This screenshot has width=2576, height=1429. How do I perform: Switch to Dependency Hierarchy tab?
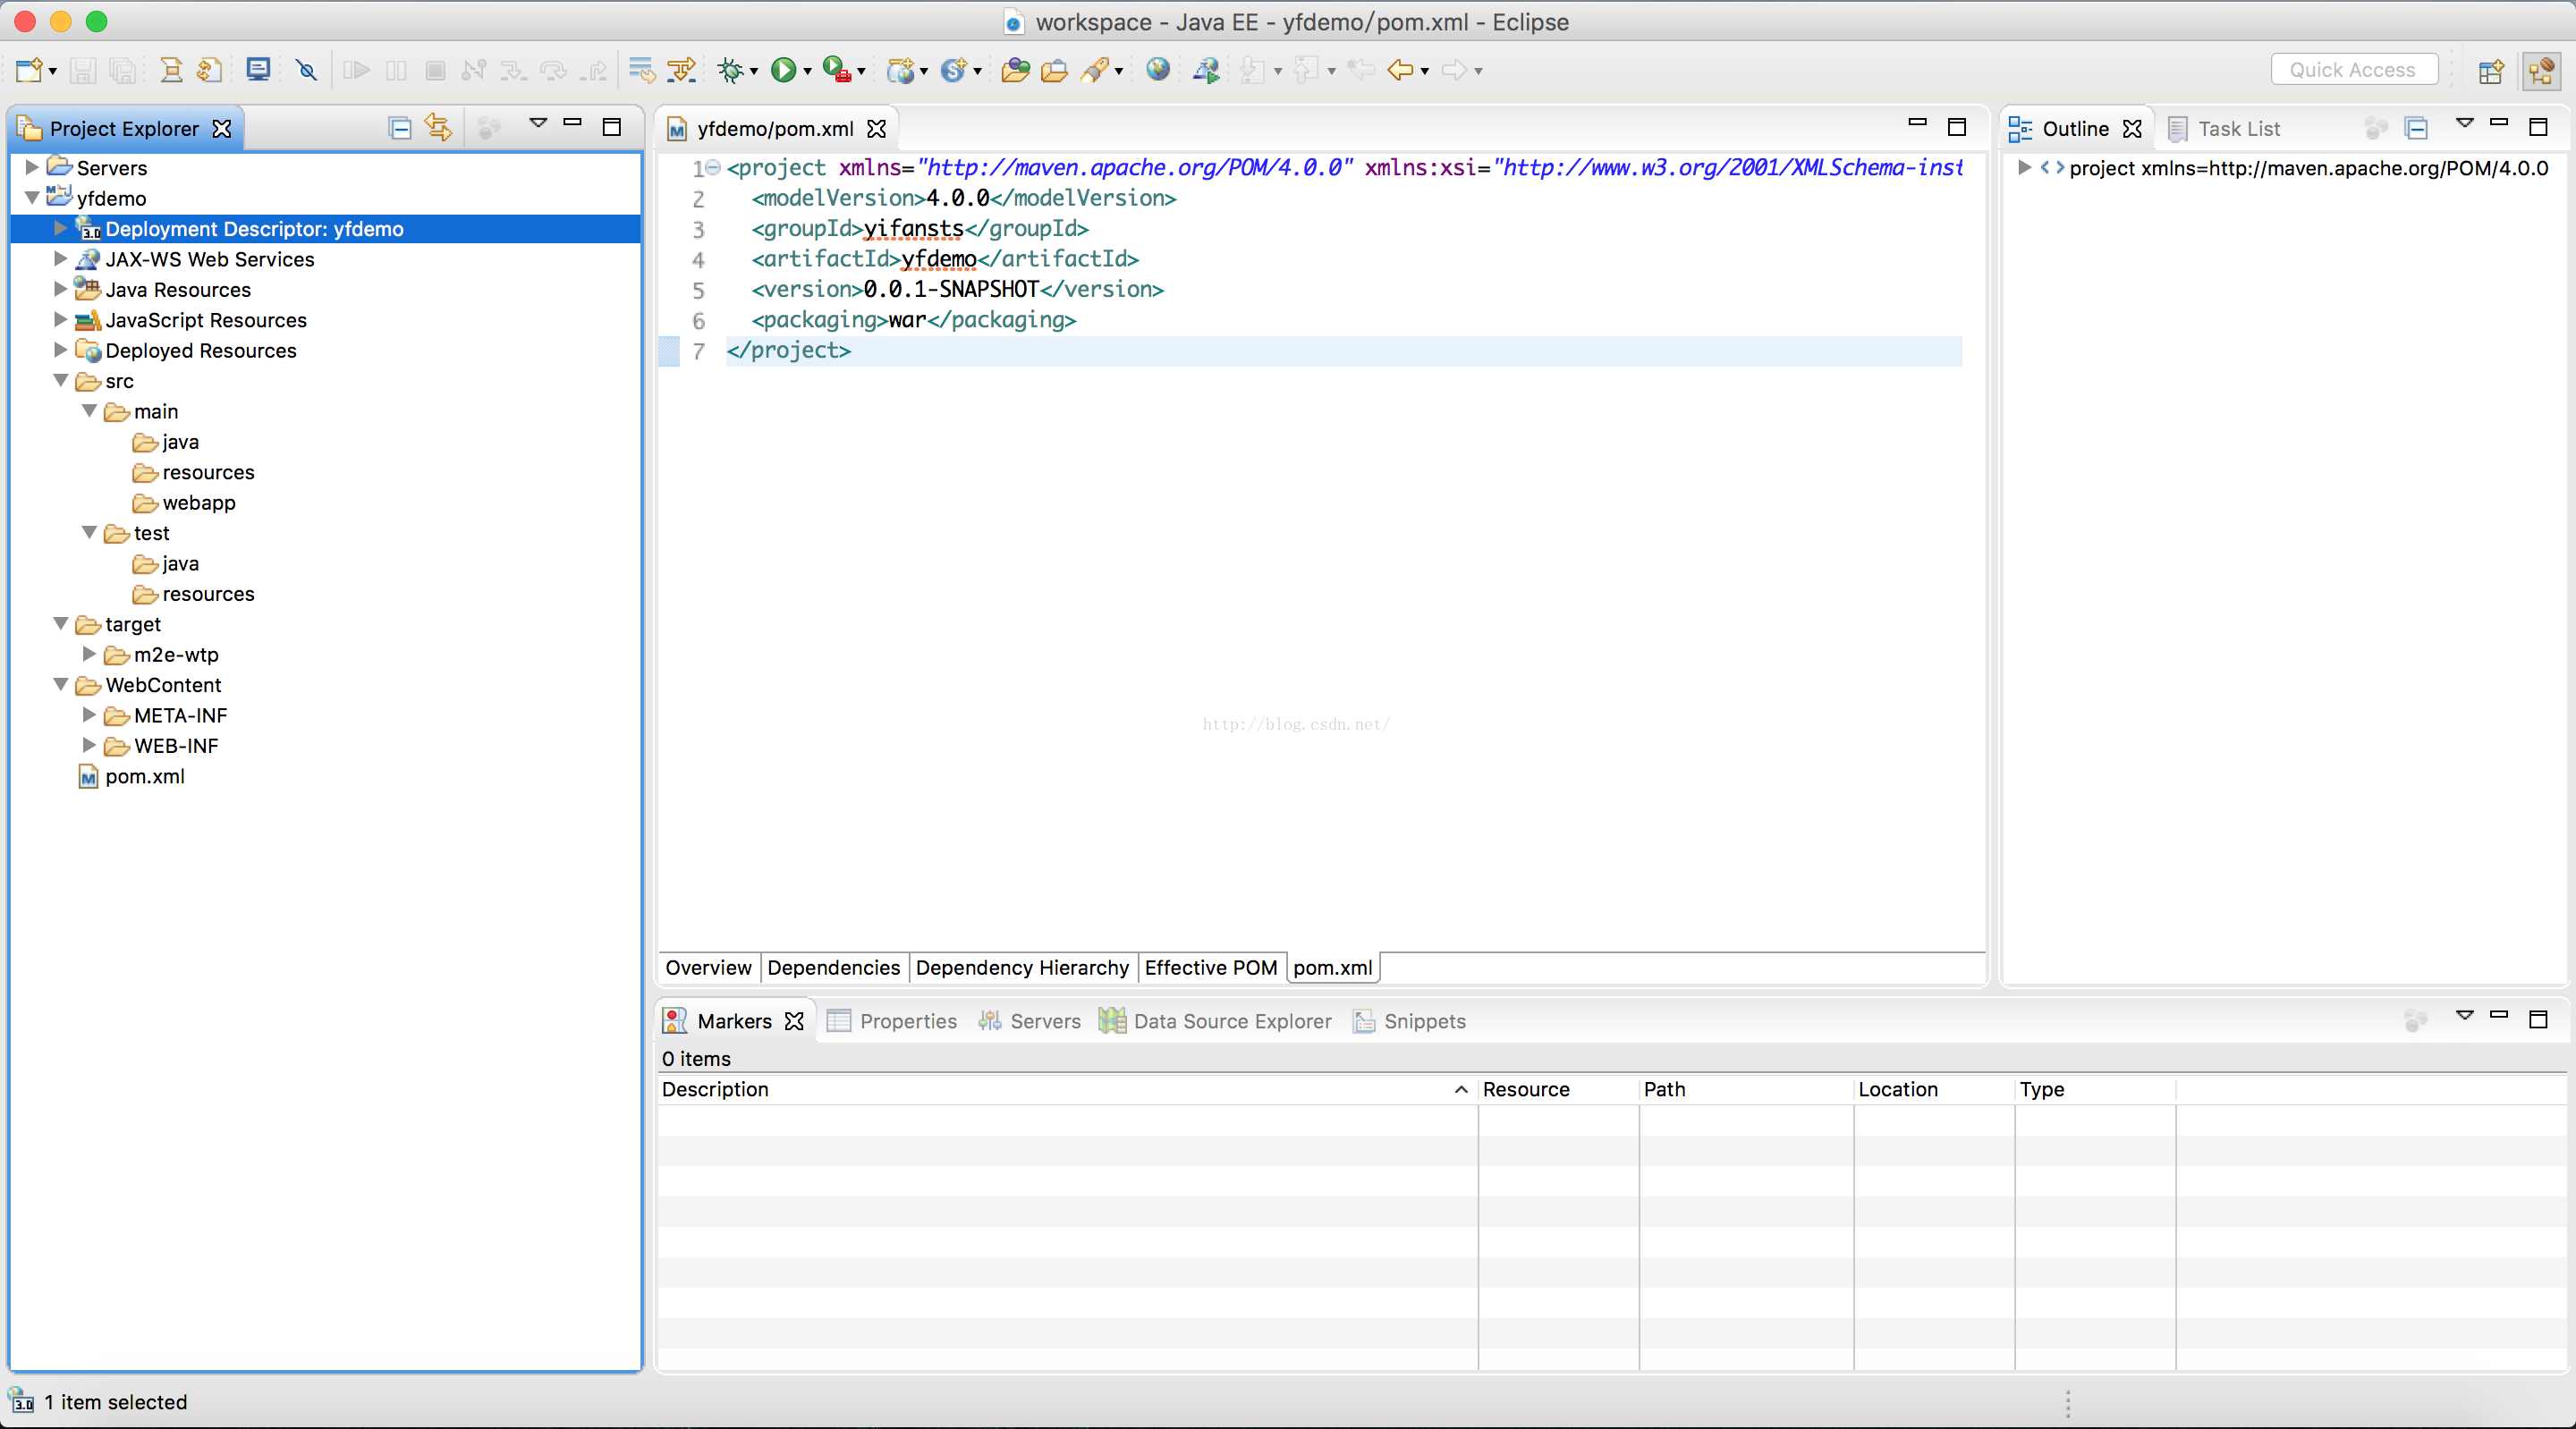[1022, 967]
